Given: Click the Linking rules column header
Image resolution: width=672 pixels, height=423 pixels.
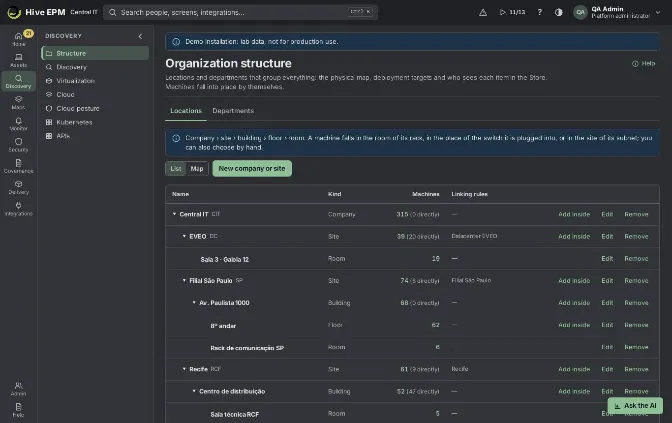Looking at the screenshot, I should 469,194.
